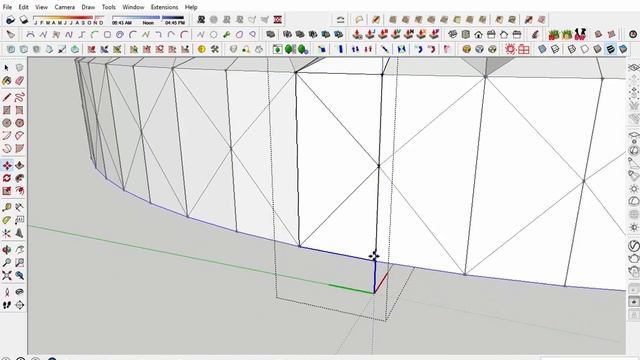Choose the Freehand drawing tool
640x360 pixels.
click(x=19, y=97)
